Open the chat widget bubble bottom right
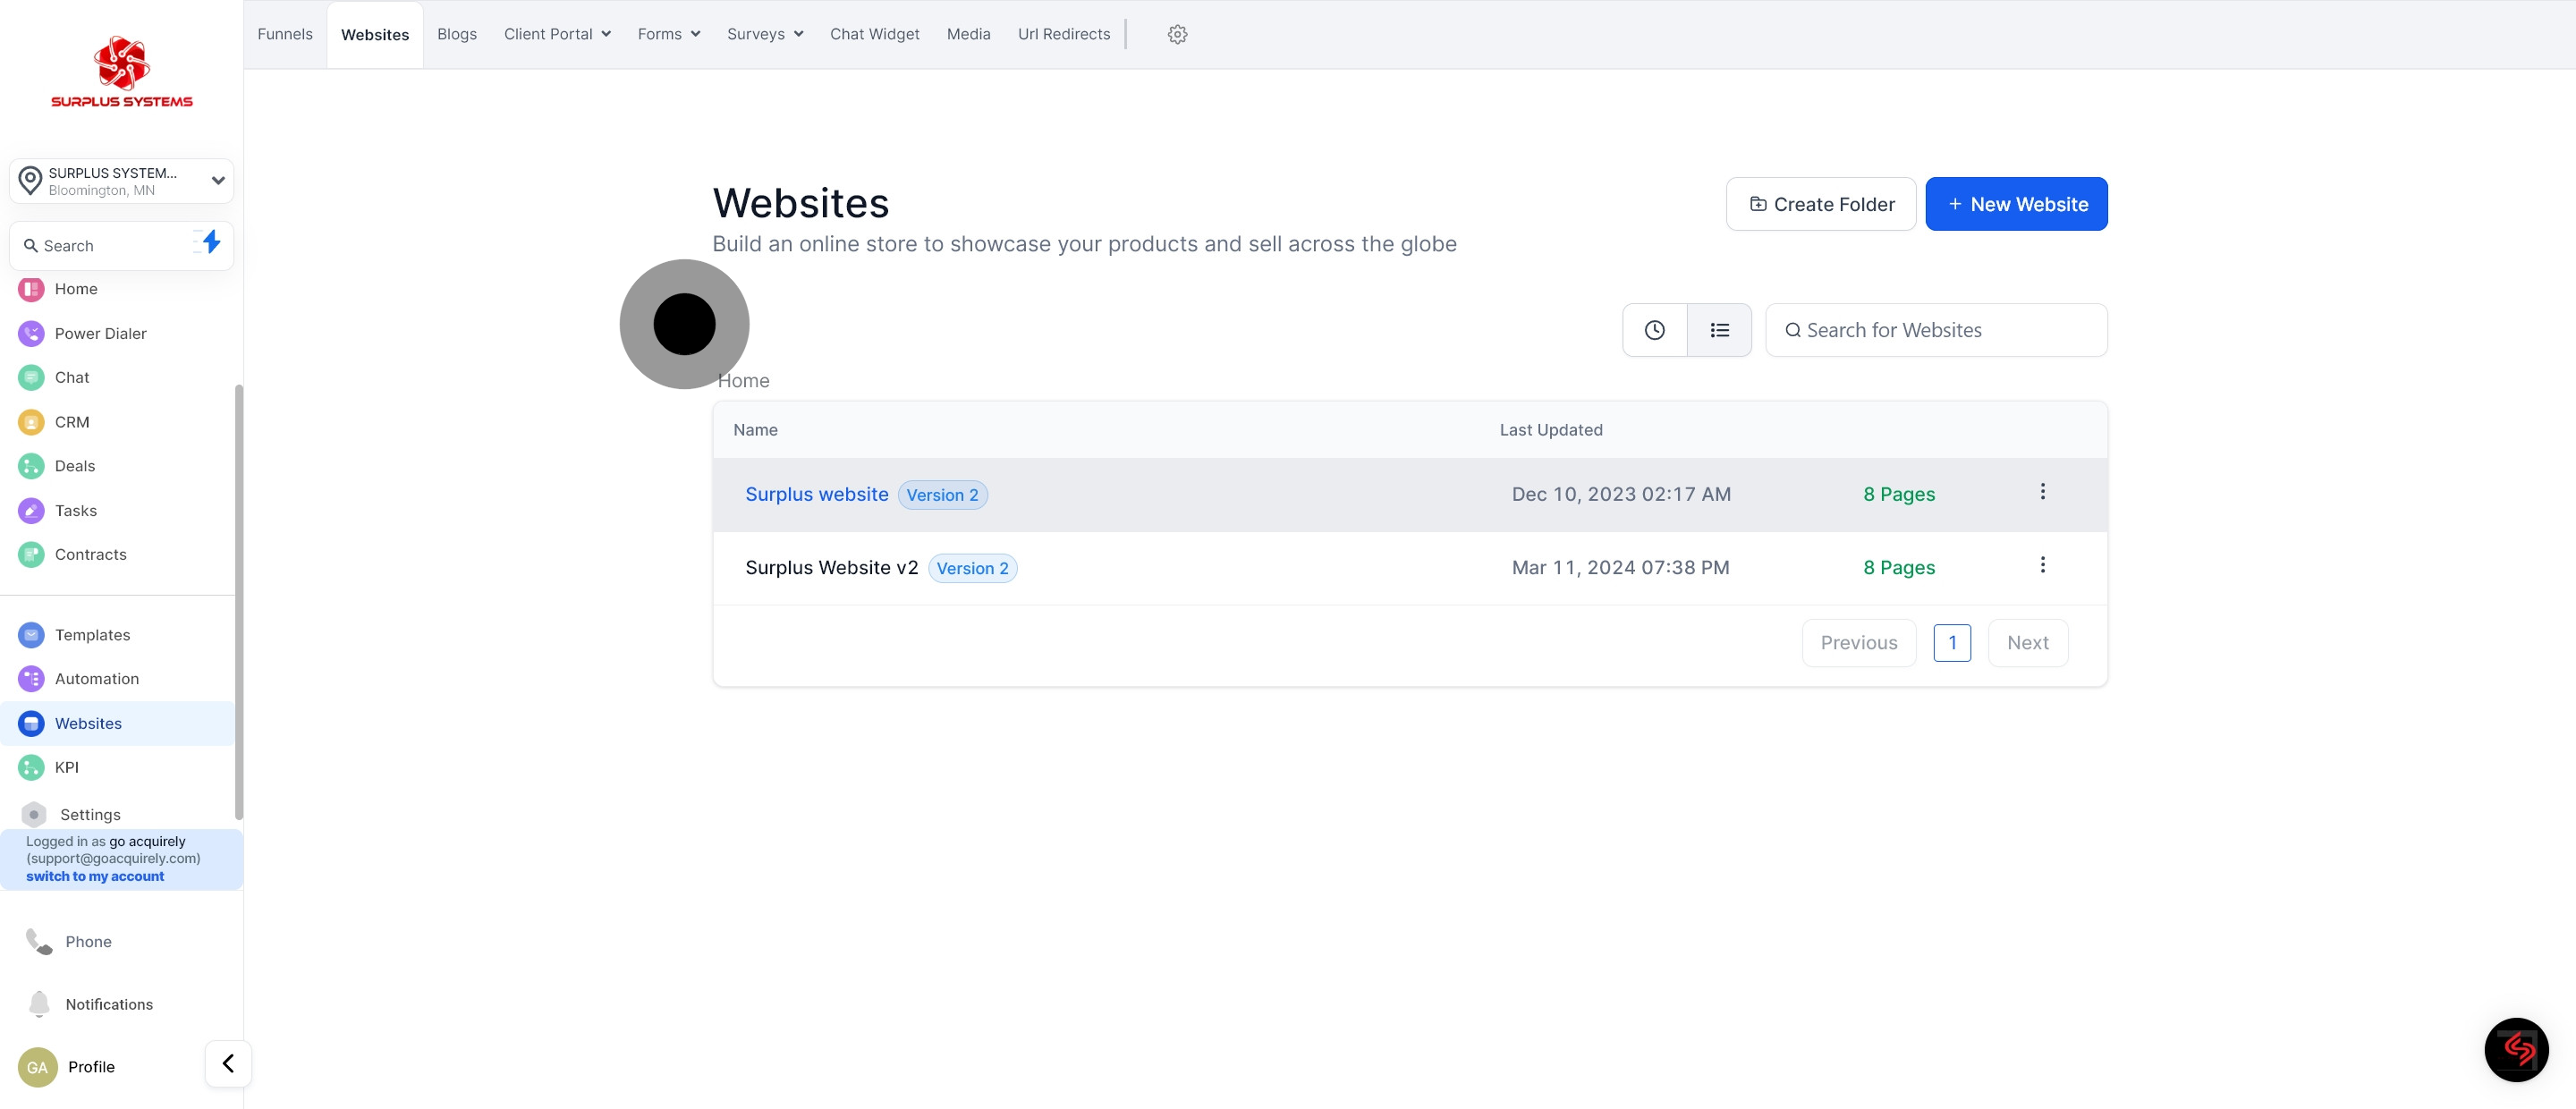Viewport: 2576px width, 1109px height. pos(2516,1049)
